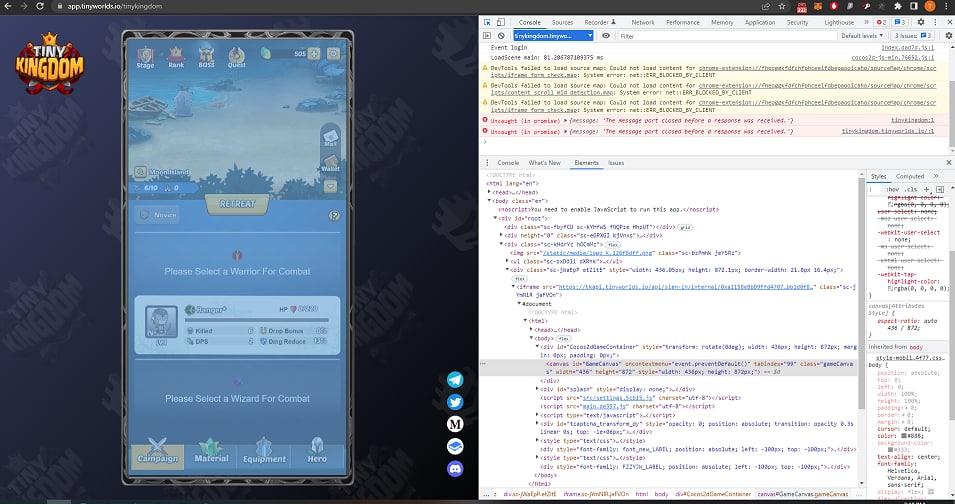The height and width of the screenshot is (504, 955).
Task: Open the Medium social link
Action: (455, 424)
